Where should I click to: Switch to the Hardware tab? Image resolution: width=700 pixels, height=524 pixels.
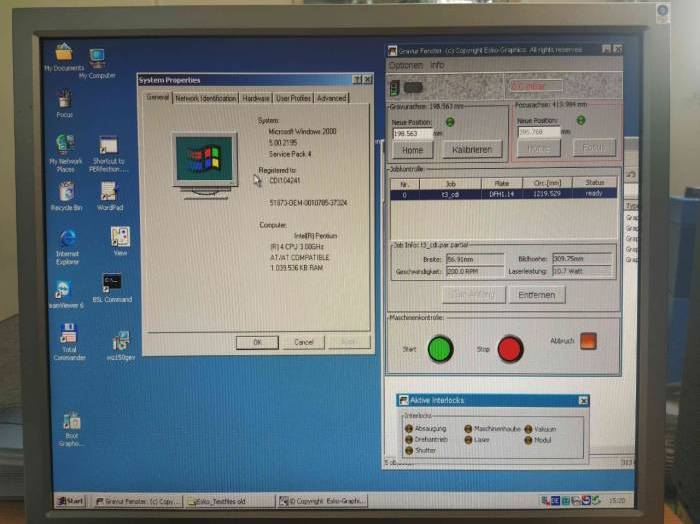256,98
